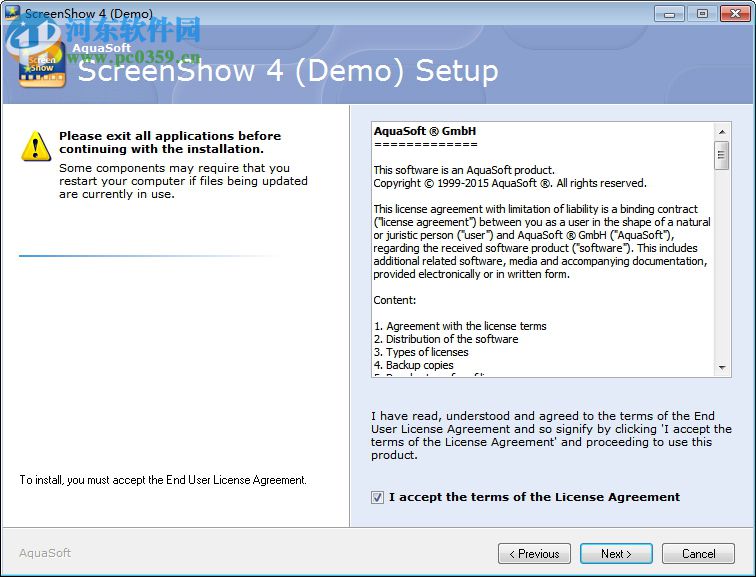Click the license scrollbar up arrow

coord(722,132)
